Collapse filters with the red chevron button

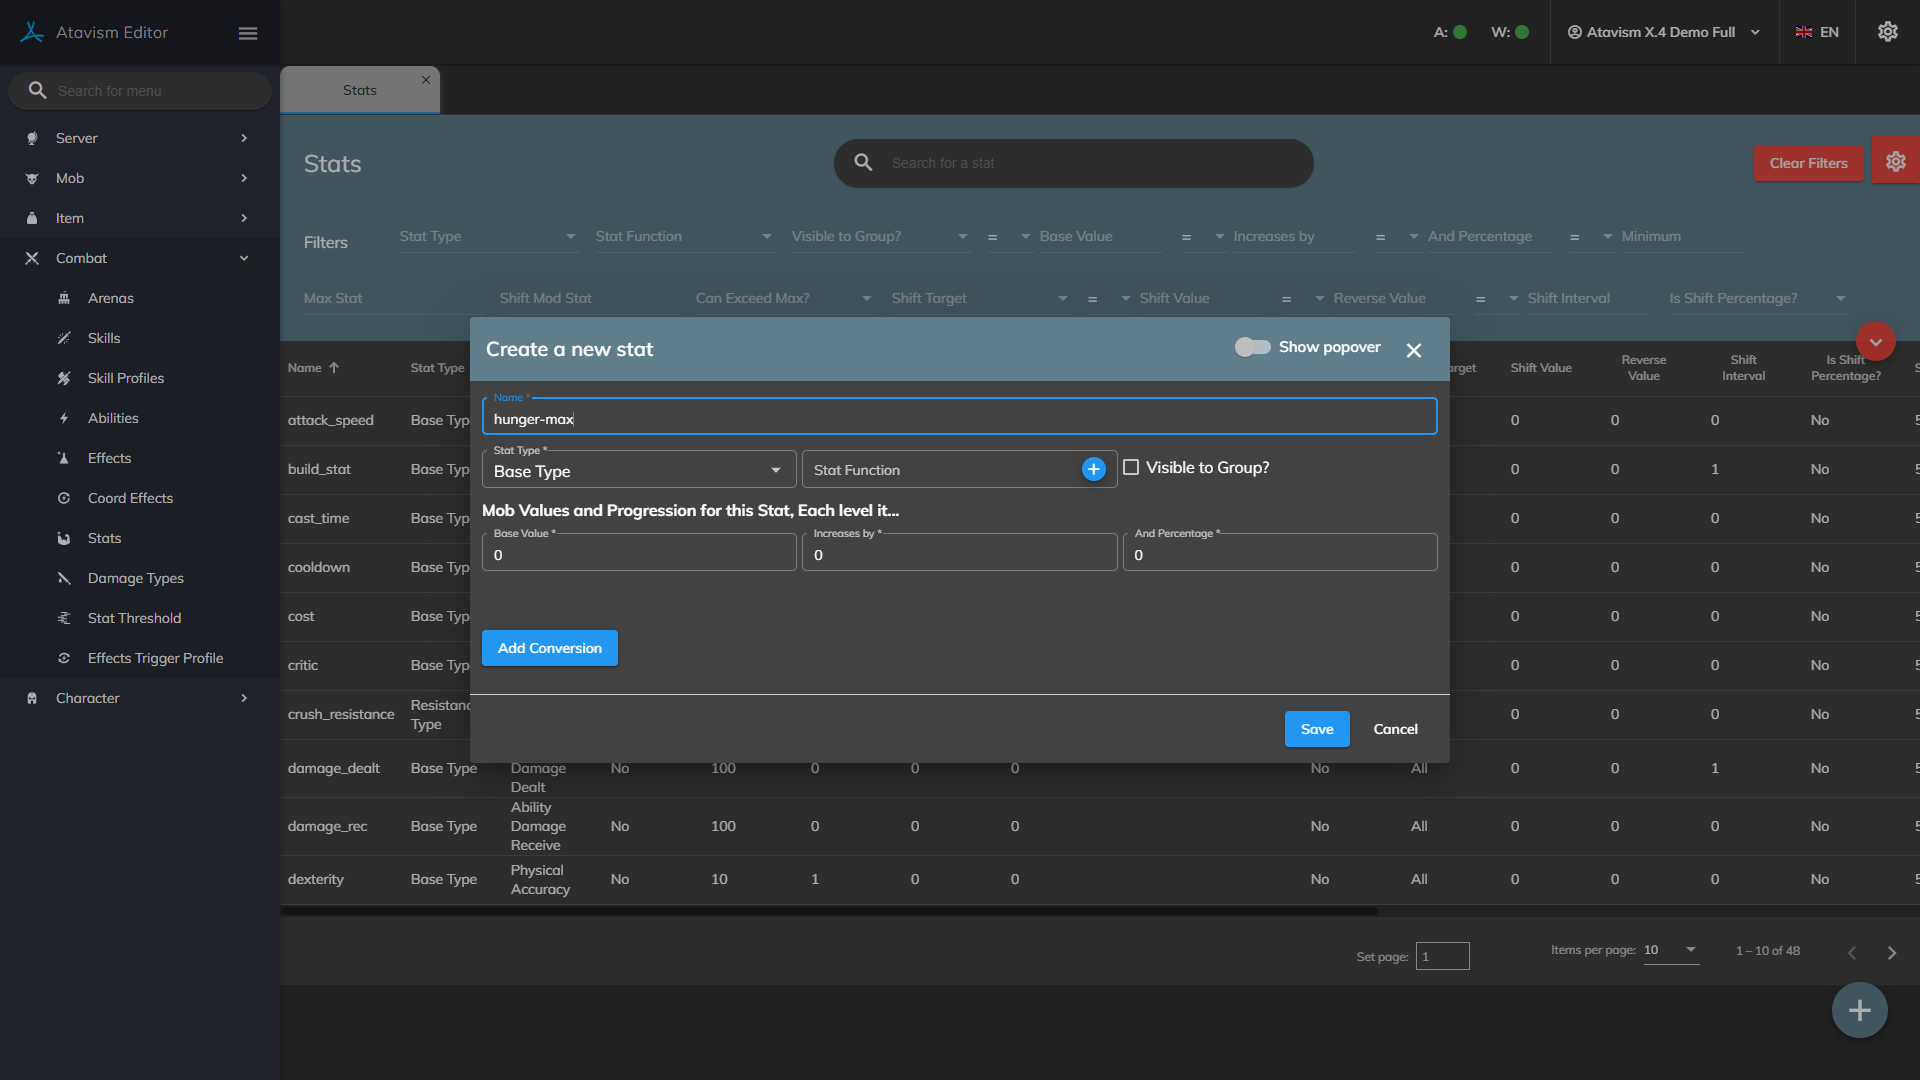[x=1875, y=342]
